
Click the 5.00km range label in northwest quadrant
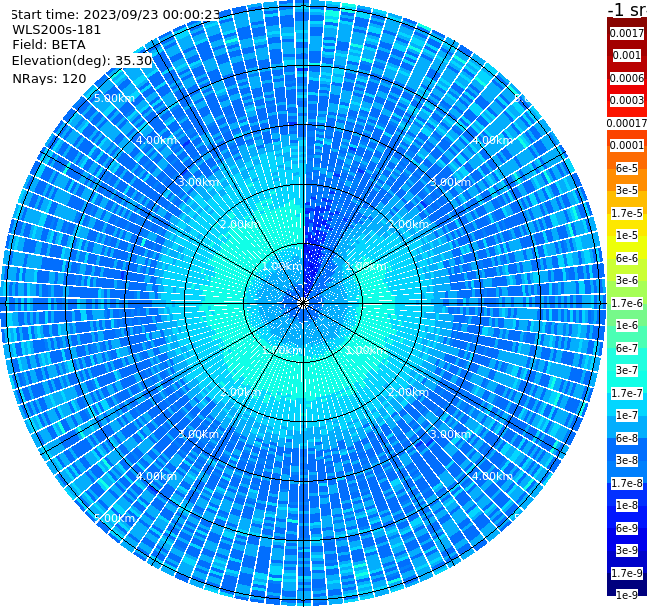[x=114, y=99]
